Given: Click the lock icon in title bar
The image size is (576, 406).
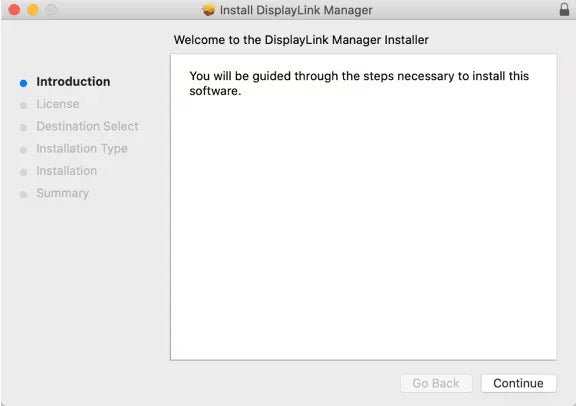Looking at the screenshot, I should pos(564,9).
